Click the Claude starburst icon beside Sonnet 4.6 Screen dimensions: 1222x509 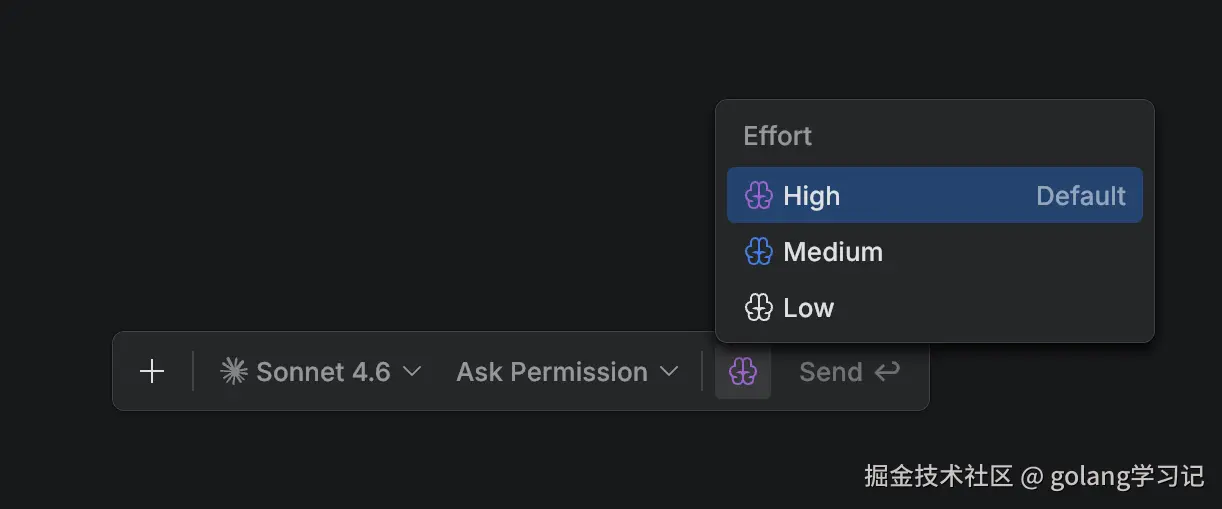[x=234, y=372]
